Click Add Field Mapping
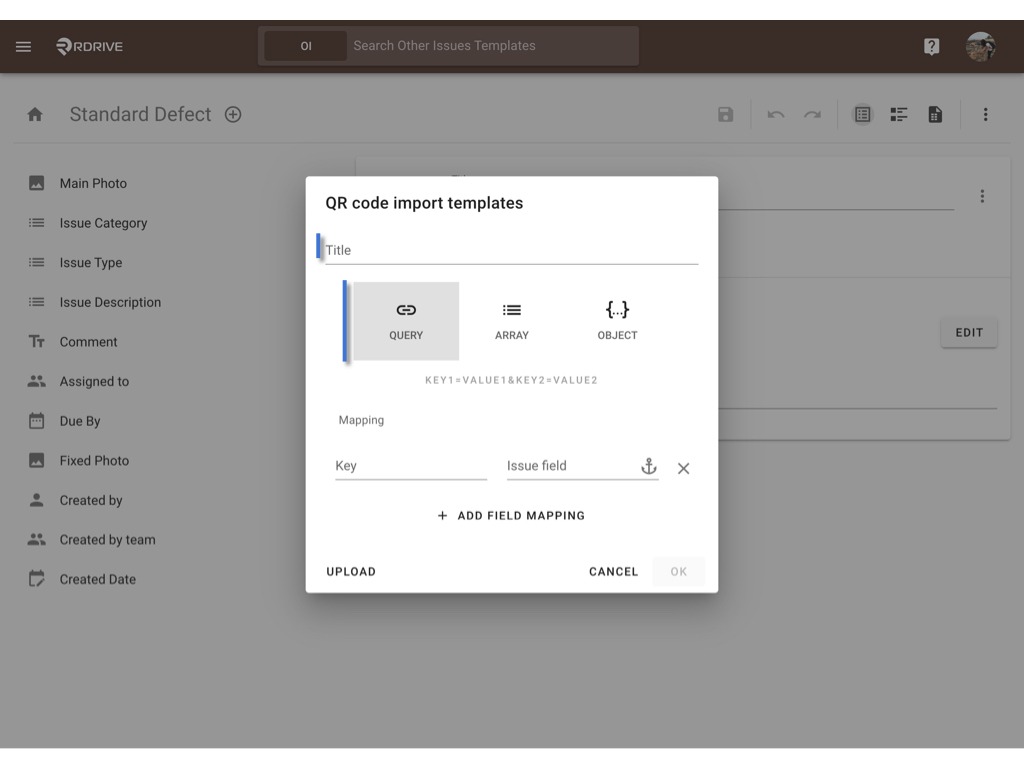 tap(511, 516)
